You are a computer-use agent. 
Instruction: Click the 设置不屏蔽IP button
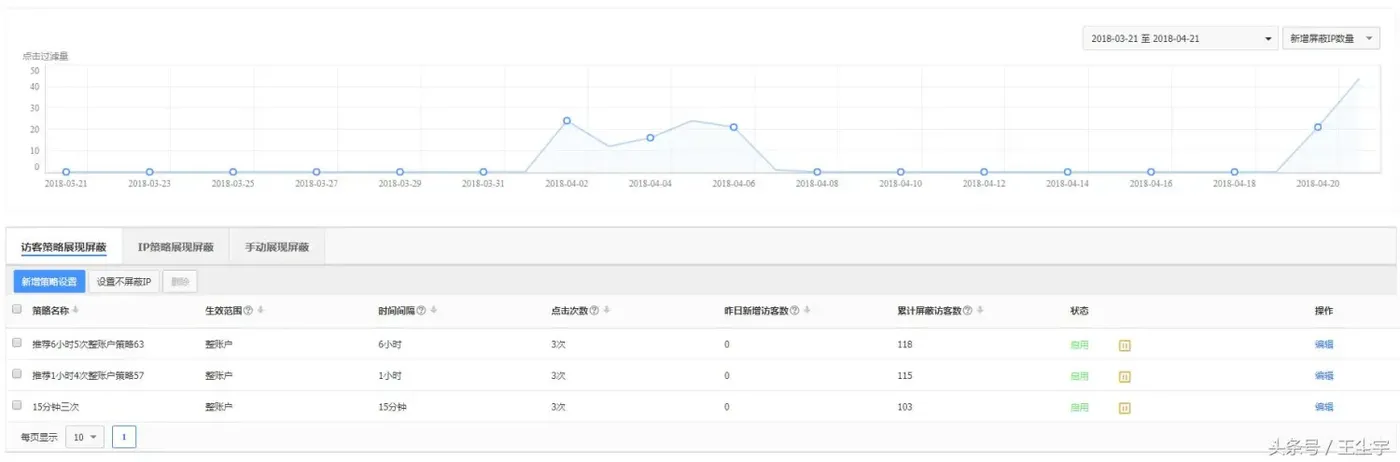click(x=124, y=282)
